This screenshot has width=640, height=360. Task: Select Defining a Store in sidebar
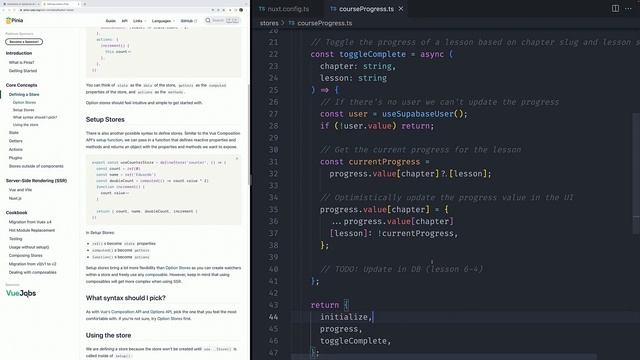pos(24,94)
